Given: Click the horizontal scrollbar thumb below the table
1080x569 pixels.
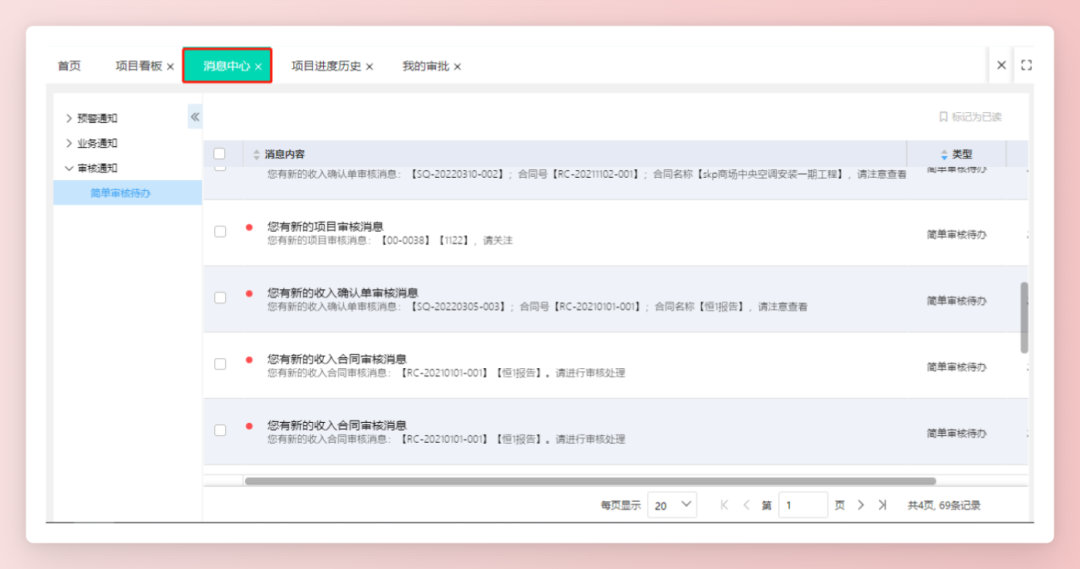Looking at the screenshot, I should [x=590, y=481].
